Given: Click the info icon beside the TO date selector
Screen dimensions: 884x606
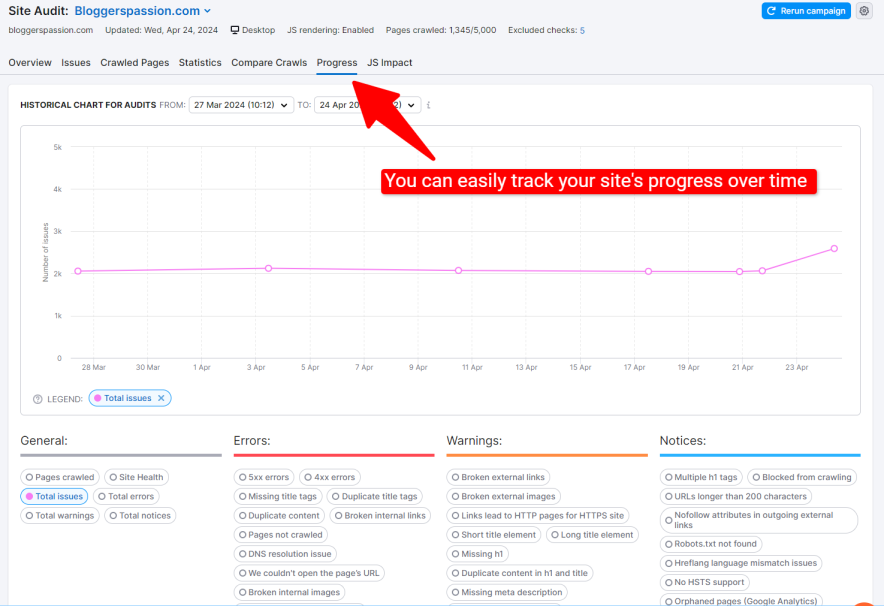Looking at the screenshot, I should (430, 104).
